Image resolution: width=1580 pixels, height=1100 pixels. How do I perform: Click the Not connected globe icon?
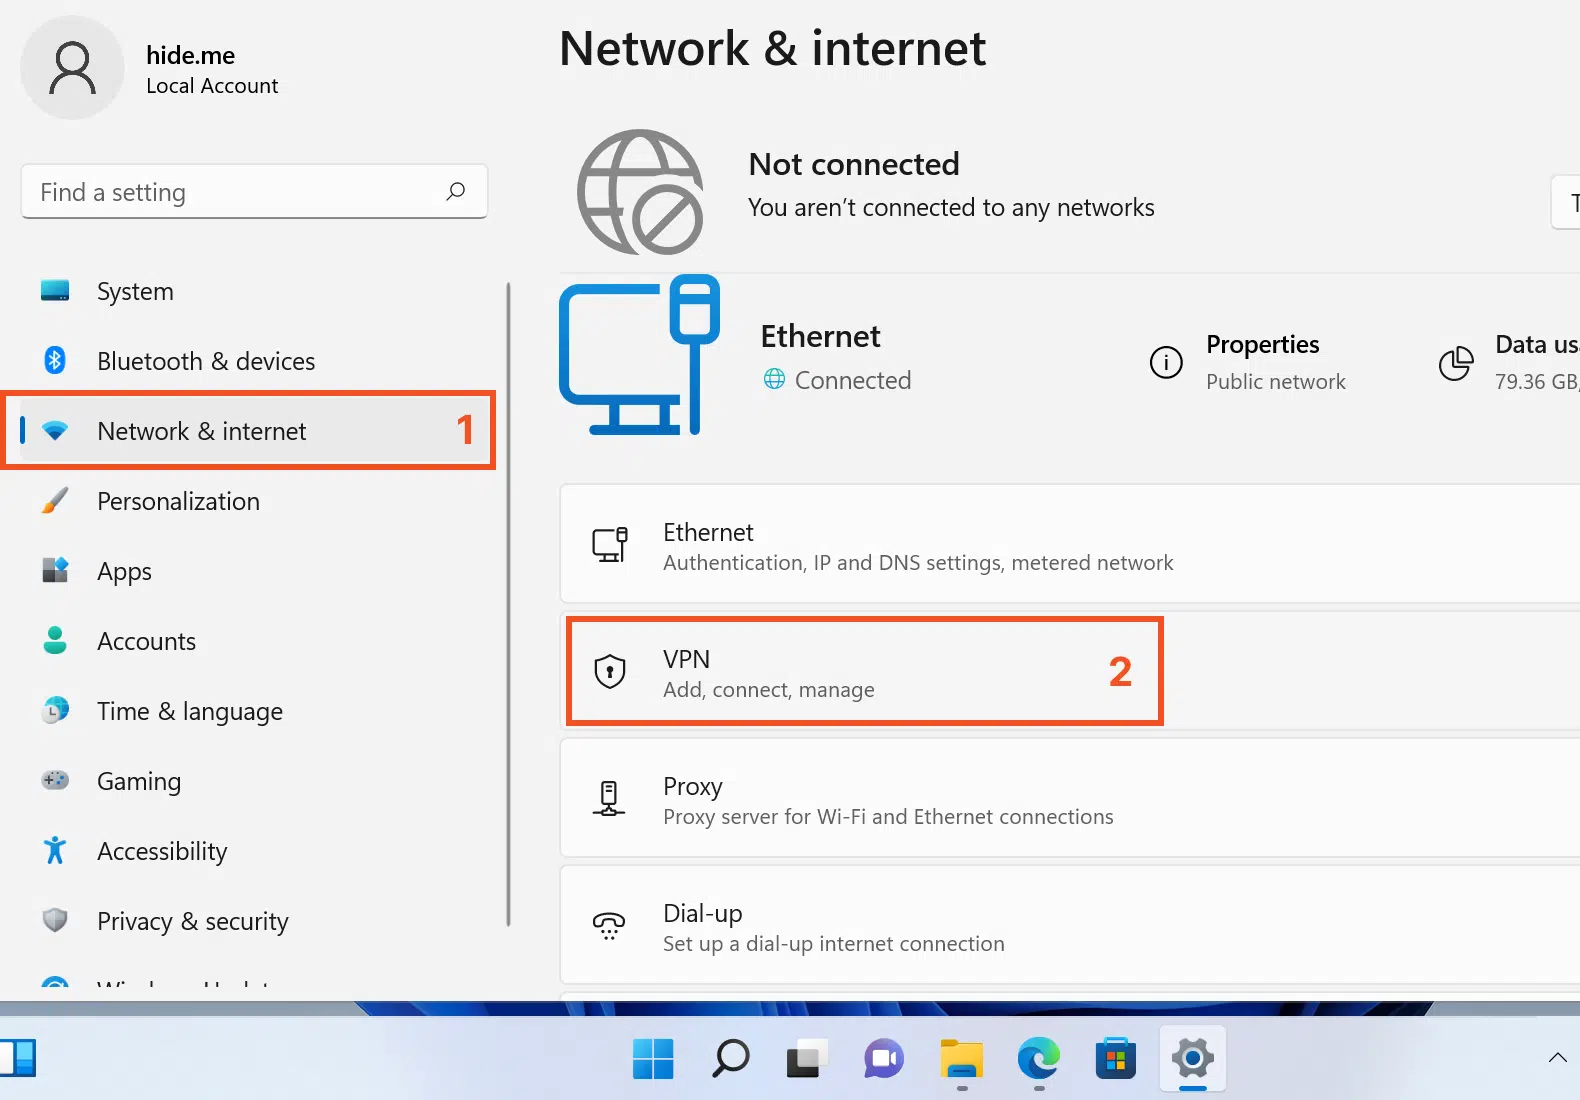click(x=640, y=192)
